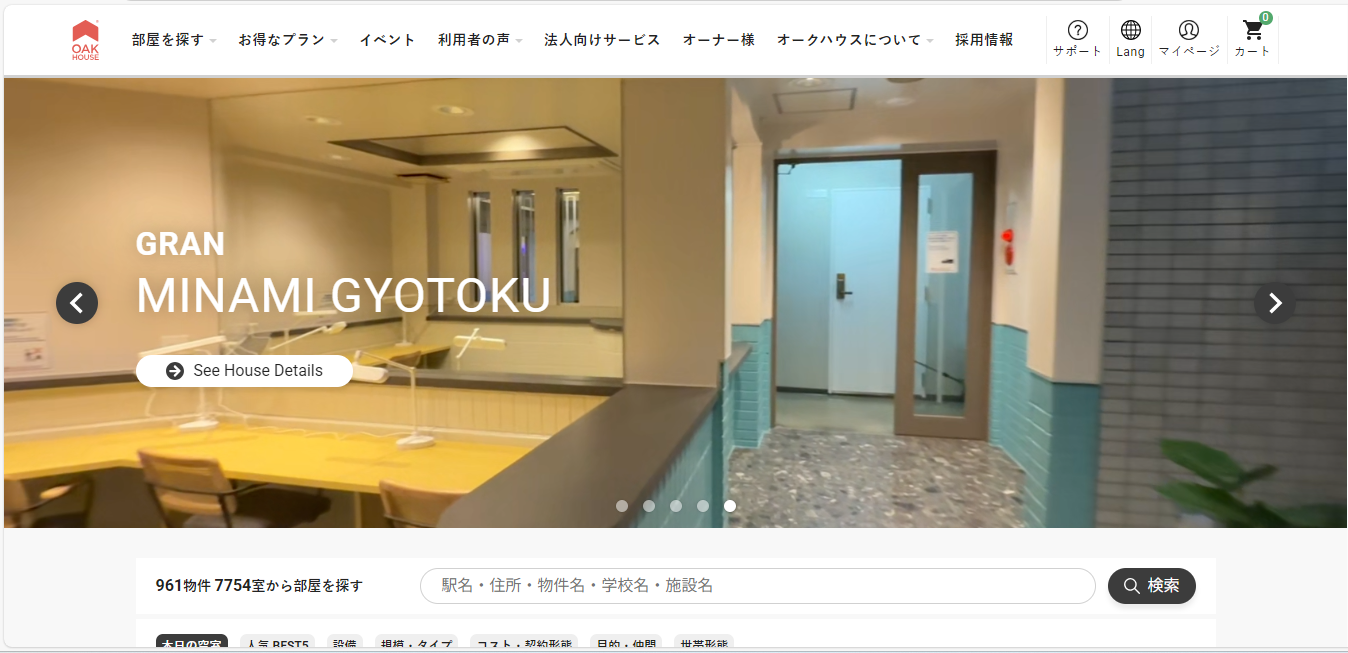Open the サポート help icon

1077,39
